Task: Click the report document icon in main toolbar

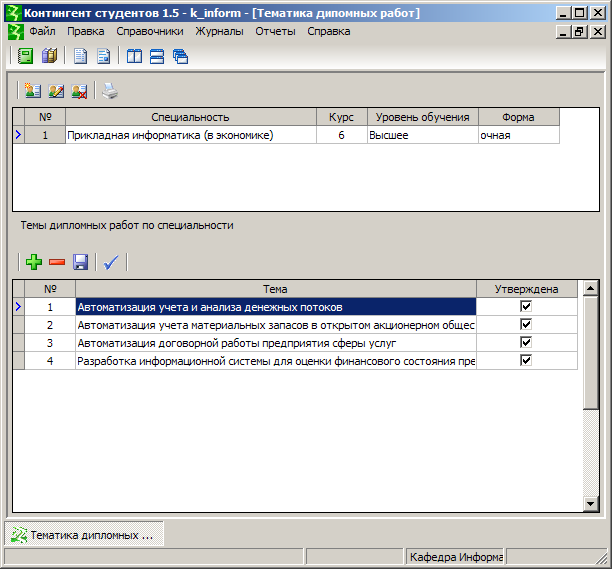Action: coord(103,56)
